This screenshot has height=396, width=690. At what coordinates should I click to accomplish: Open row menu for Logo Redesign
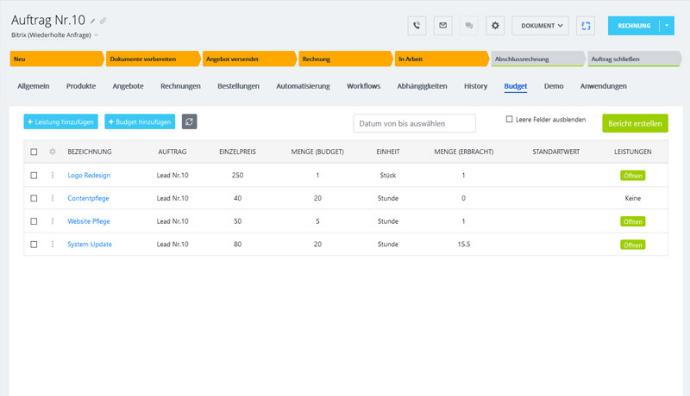[52, 175]
